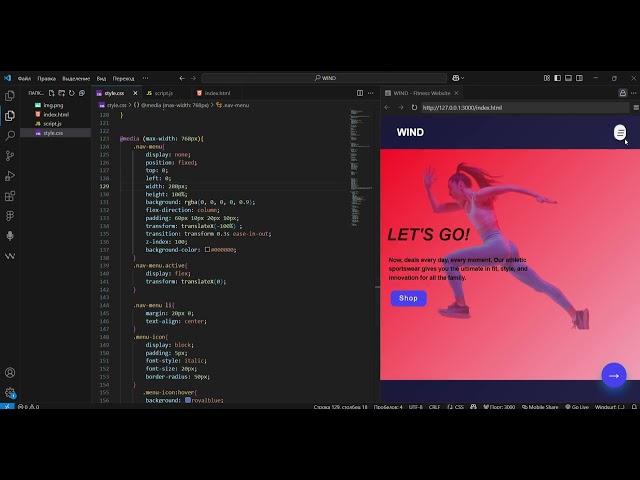Collapse all folders in Explorer

pyautogui.click(x=82, y=93)
